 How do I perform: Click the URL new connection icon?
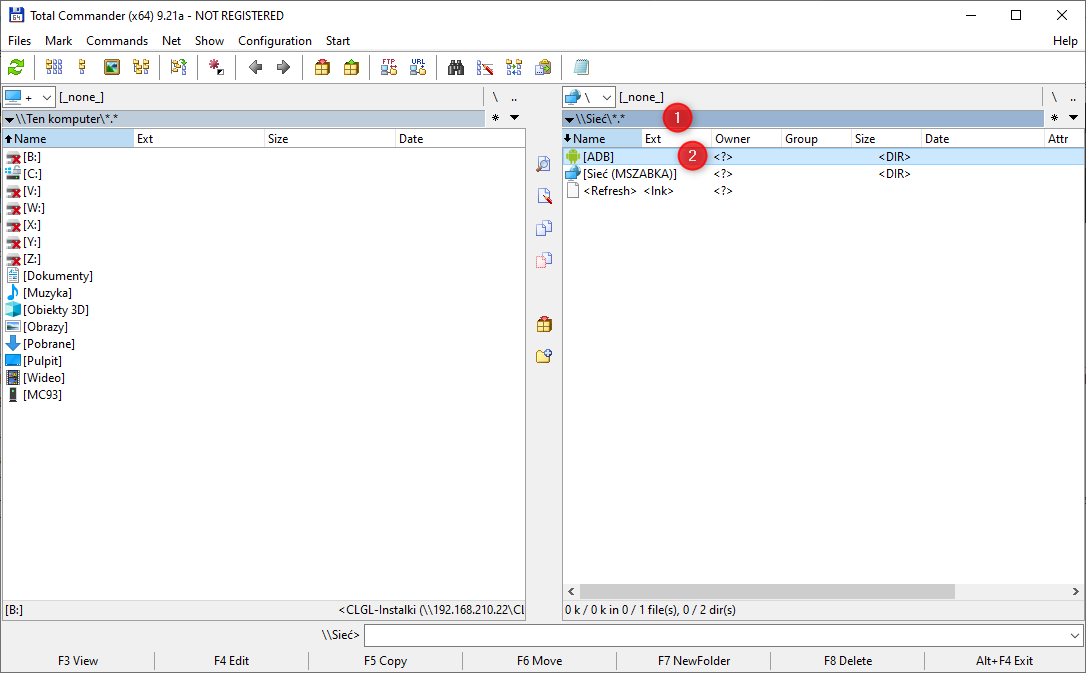coord(418,68)
